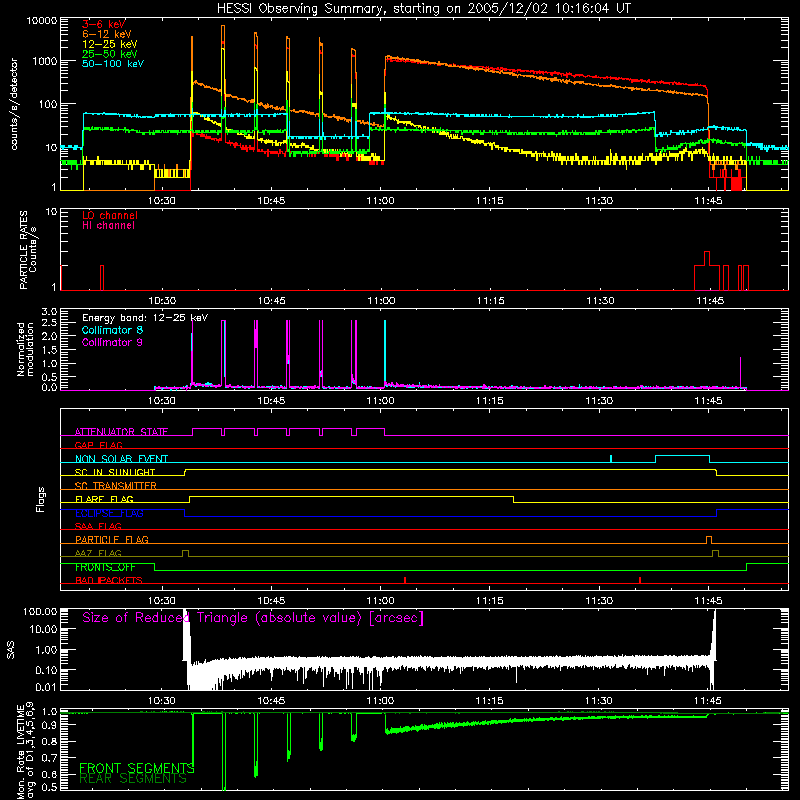Screen dimensions: 800x800
Task: Click the NON SOLAR EVENT raised step near 11:40
Action: [682, 459]
